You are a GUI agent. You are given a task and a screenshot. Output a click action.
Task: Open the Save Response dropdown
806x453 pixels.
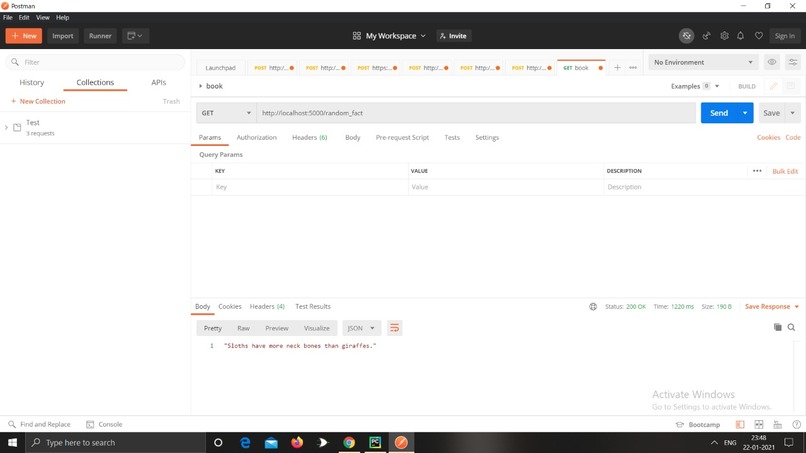(x=772, y=306)
